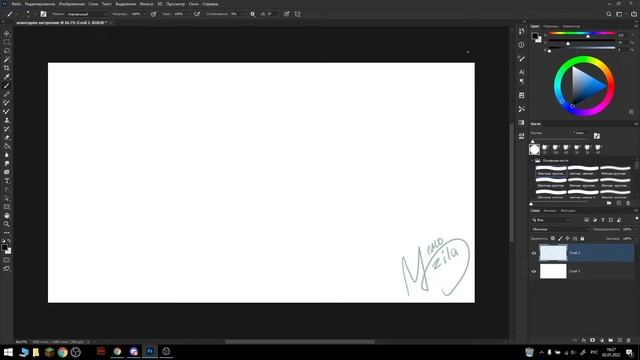Enable airbrush build-up in options bar
Screen dimensions: 640x360
[197, 14]
